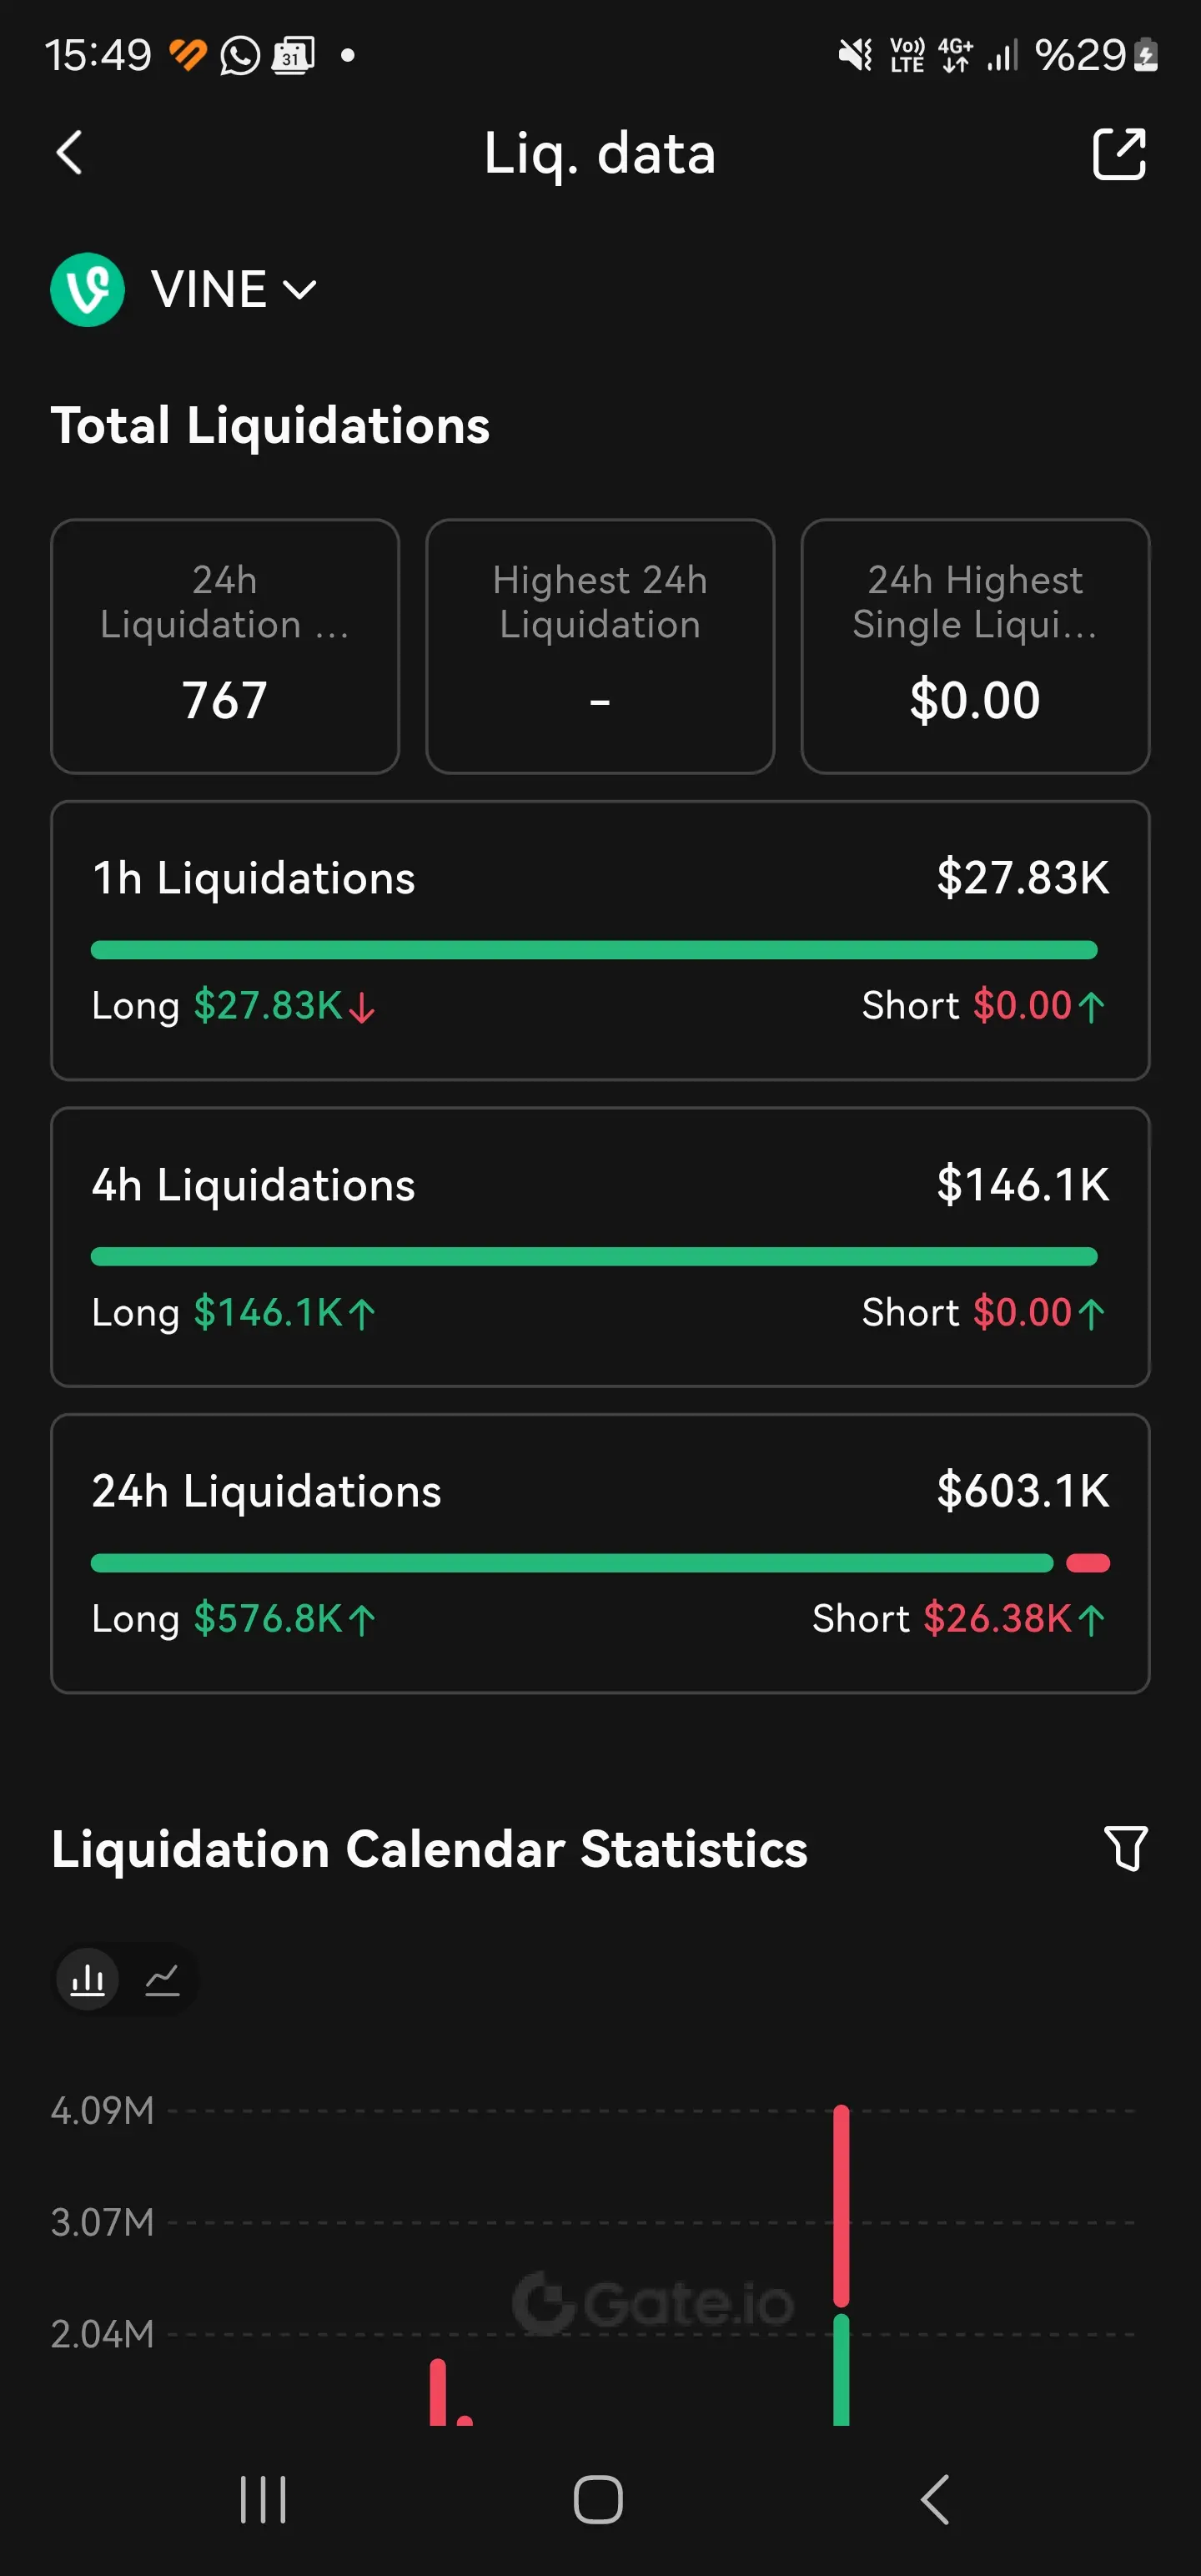Open the Highest 24h Liquidation card
The width and height of the screenshot is (1201, 2576).
tap(600, 646)
